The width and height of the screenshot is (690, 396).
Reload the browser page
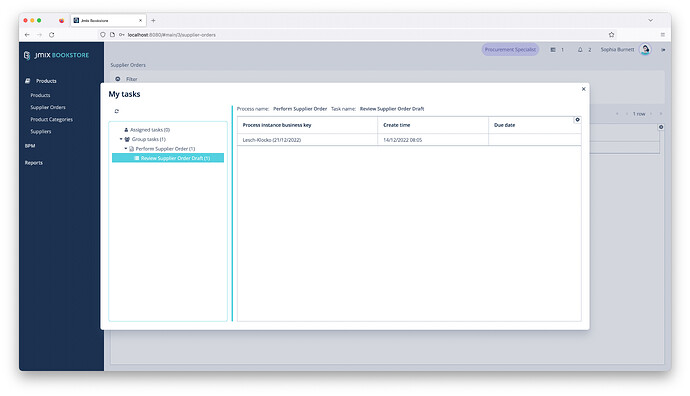click(51, 35)
